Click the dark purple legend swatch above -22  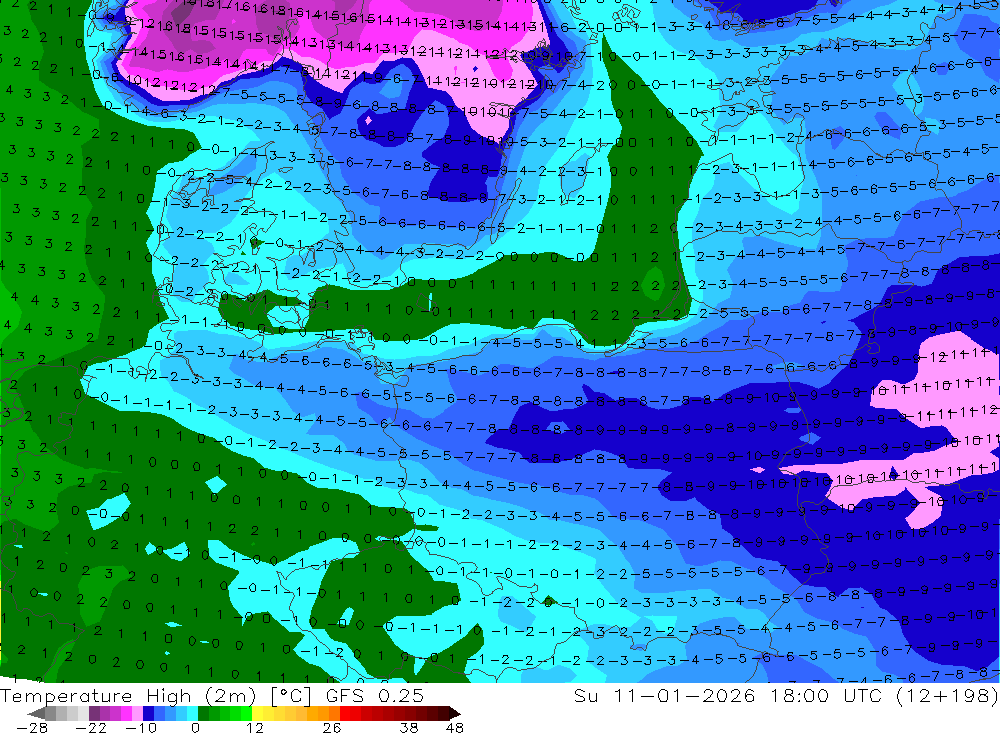point(94,713)
